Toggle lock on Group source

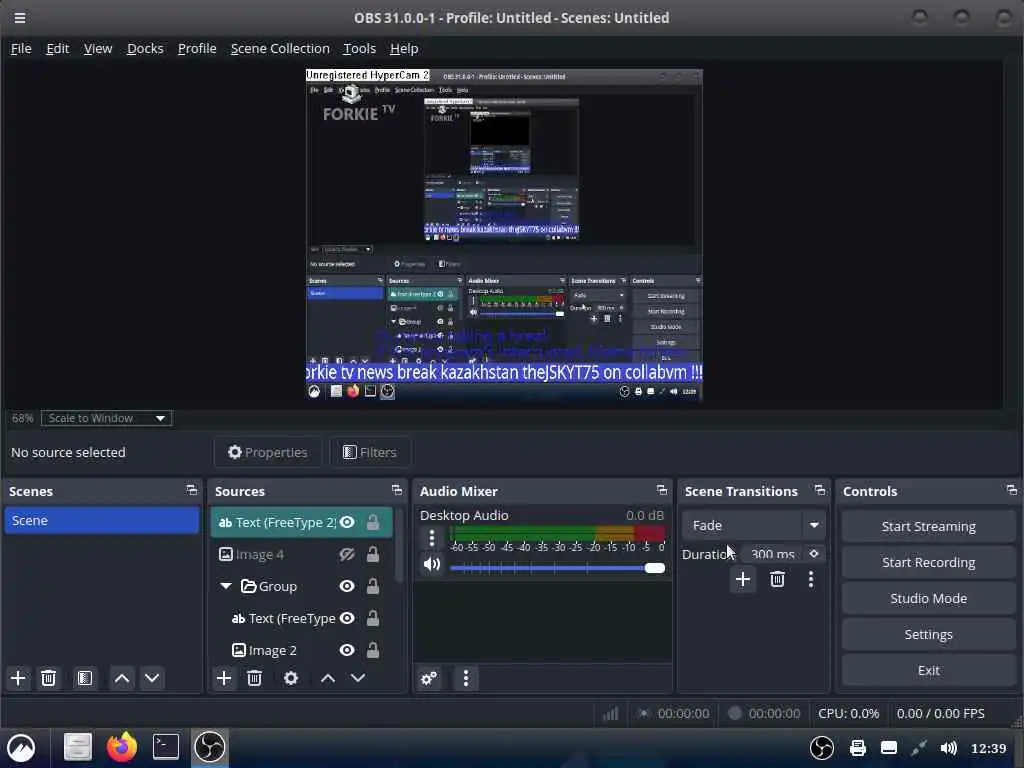373,586
